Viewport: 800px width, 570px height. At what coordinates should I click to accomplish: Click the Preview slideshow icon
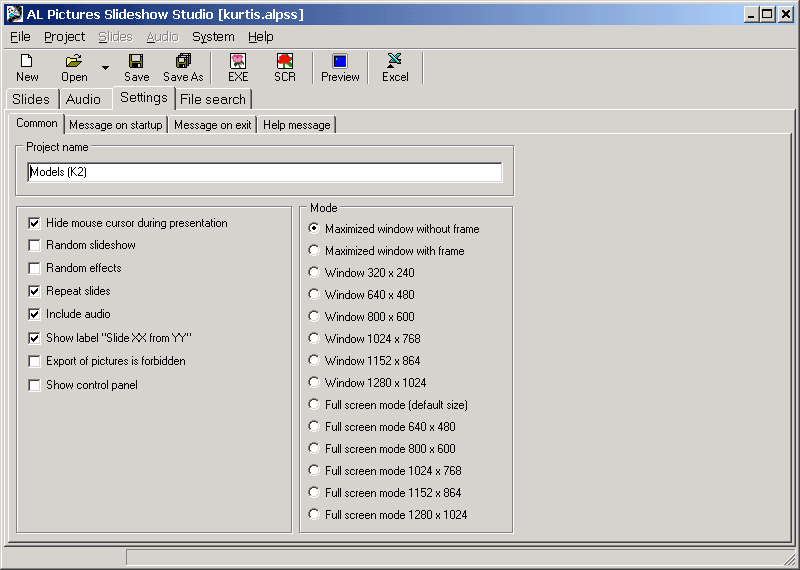click(x=340, y=61)
